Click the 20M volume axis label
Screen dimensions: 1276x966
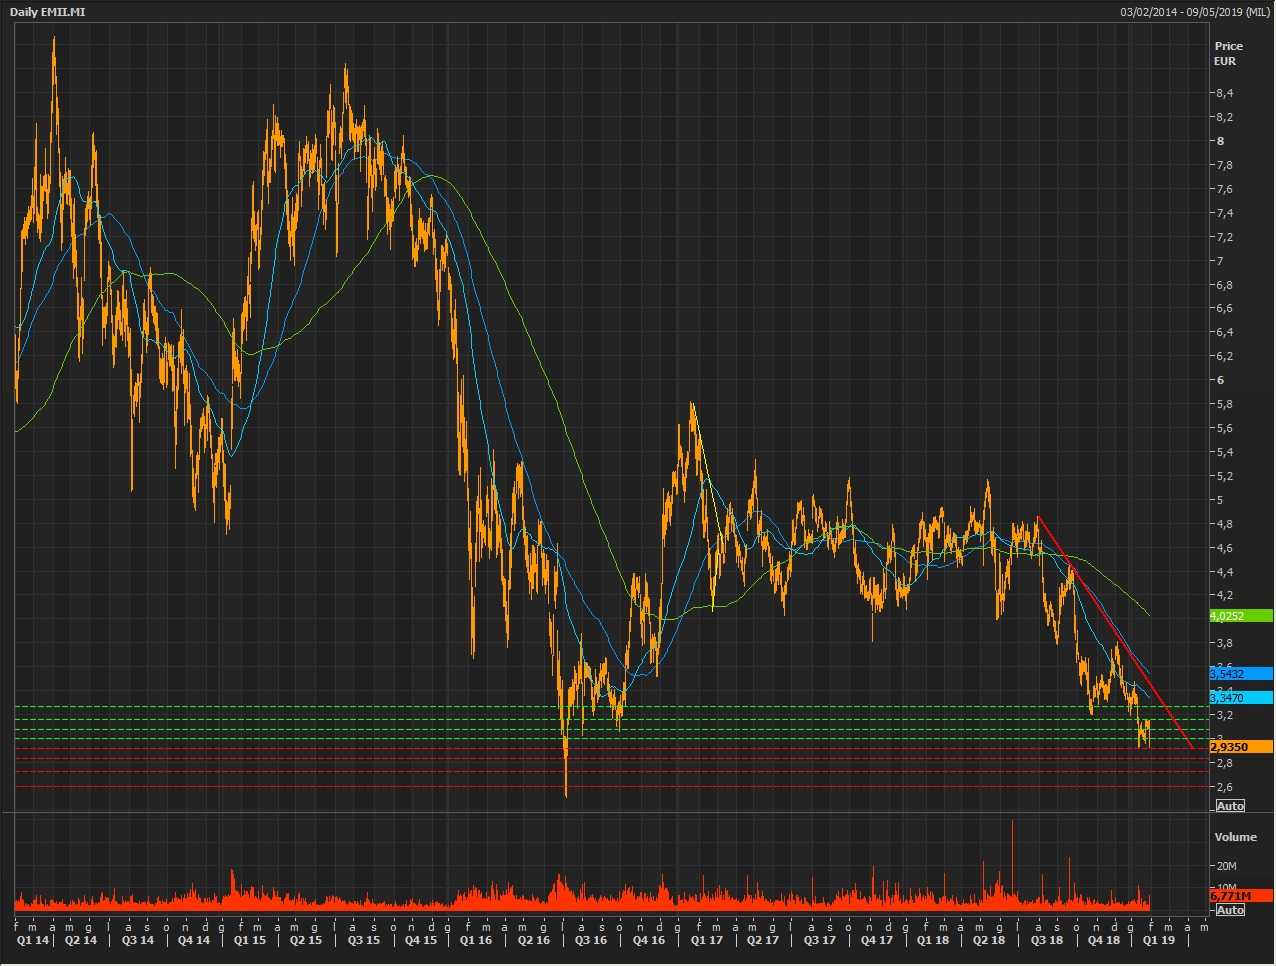click(x=1227, y=866)
